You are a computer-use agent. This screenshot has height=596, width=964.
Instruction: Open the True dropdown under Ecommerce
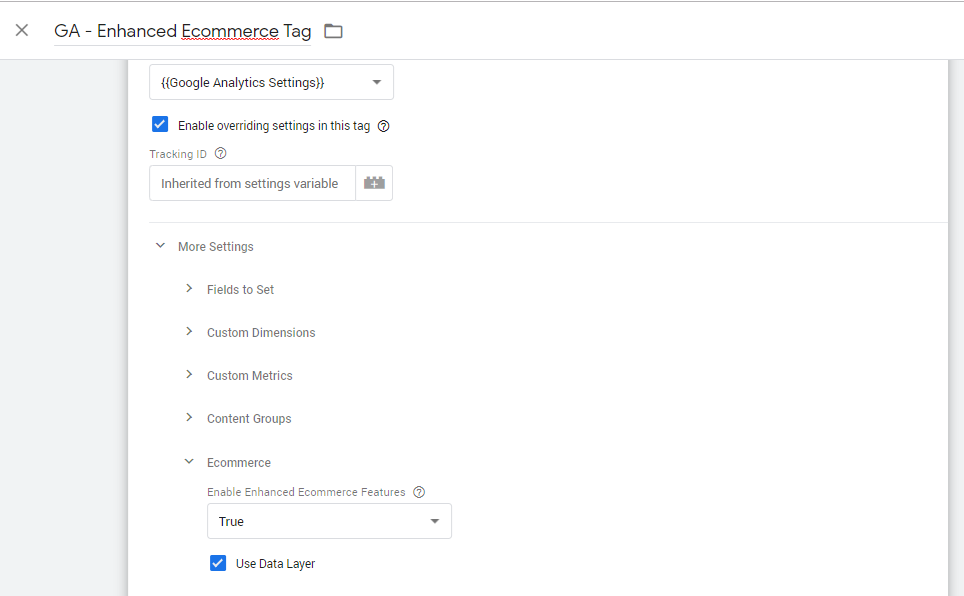point(329,521)
